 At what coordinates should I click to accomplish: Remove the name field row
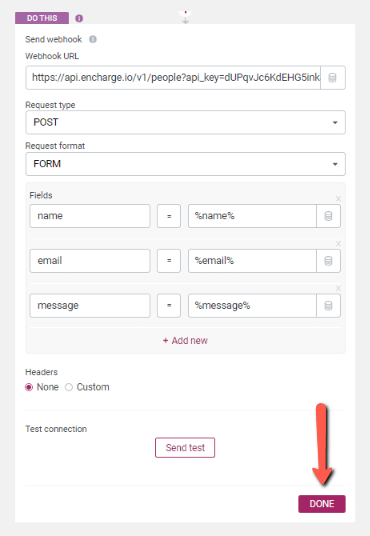point(338,199)
